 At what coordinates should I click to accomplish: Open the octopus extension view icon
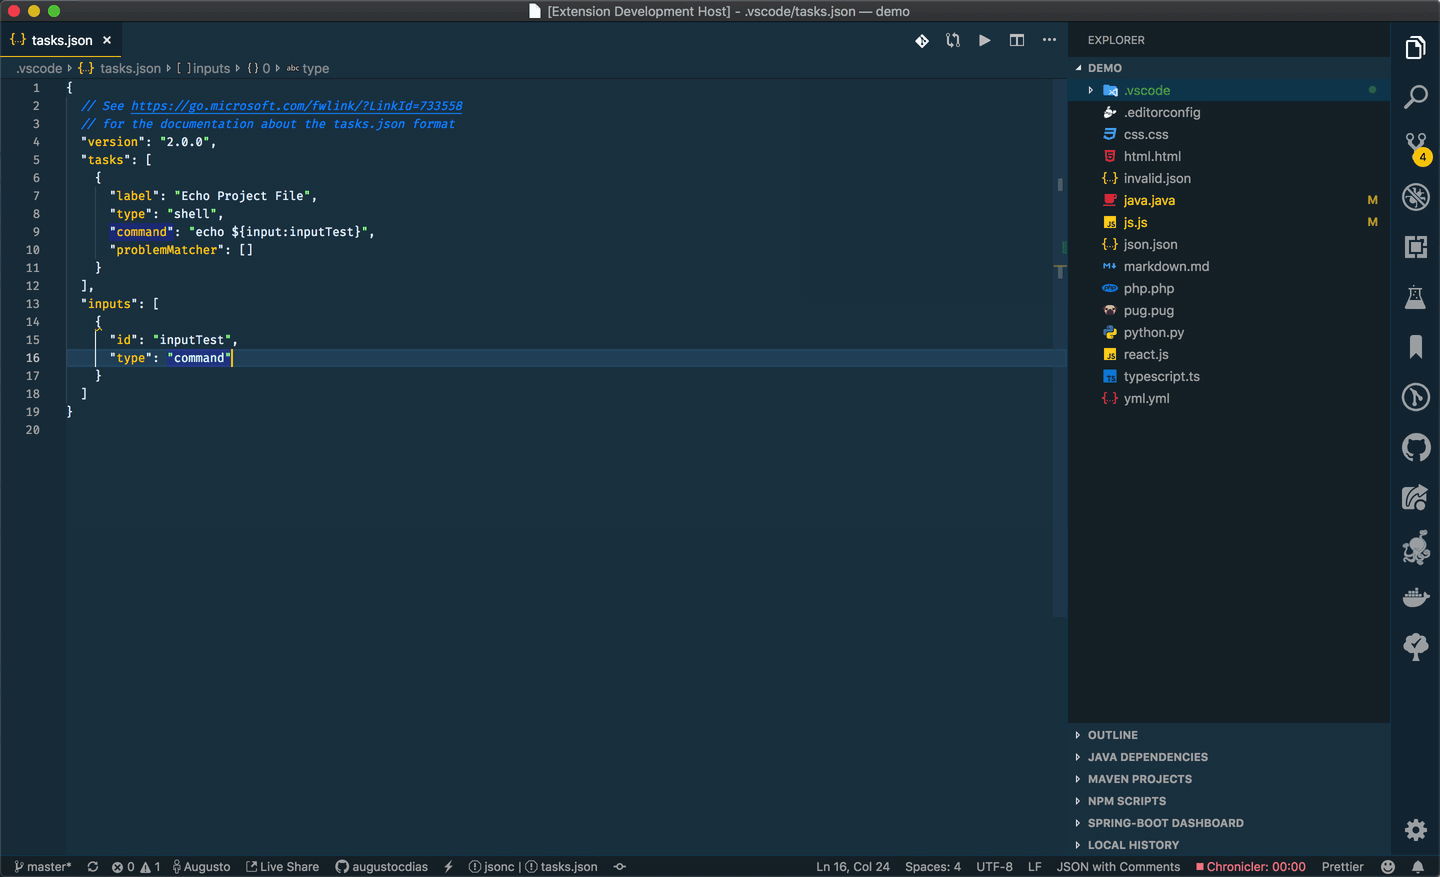[1415, 547]
